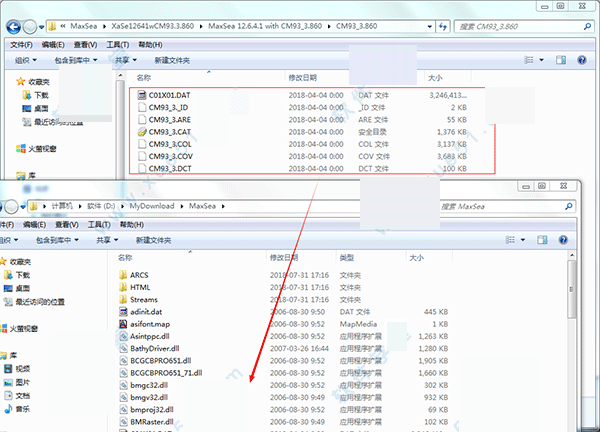The height and width of the screenshot is (432, 600).
Task: Open 工具(T) menu in CM93_3.860 window
Action: click(x=117, y=45)
